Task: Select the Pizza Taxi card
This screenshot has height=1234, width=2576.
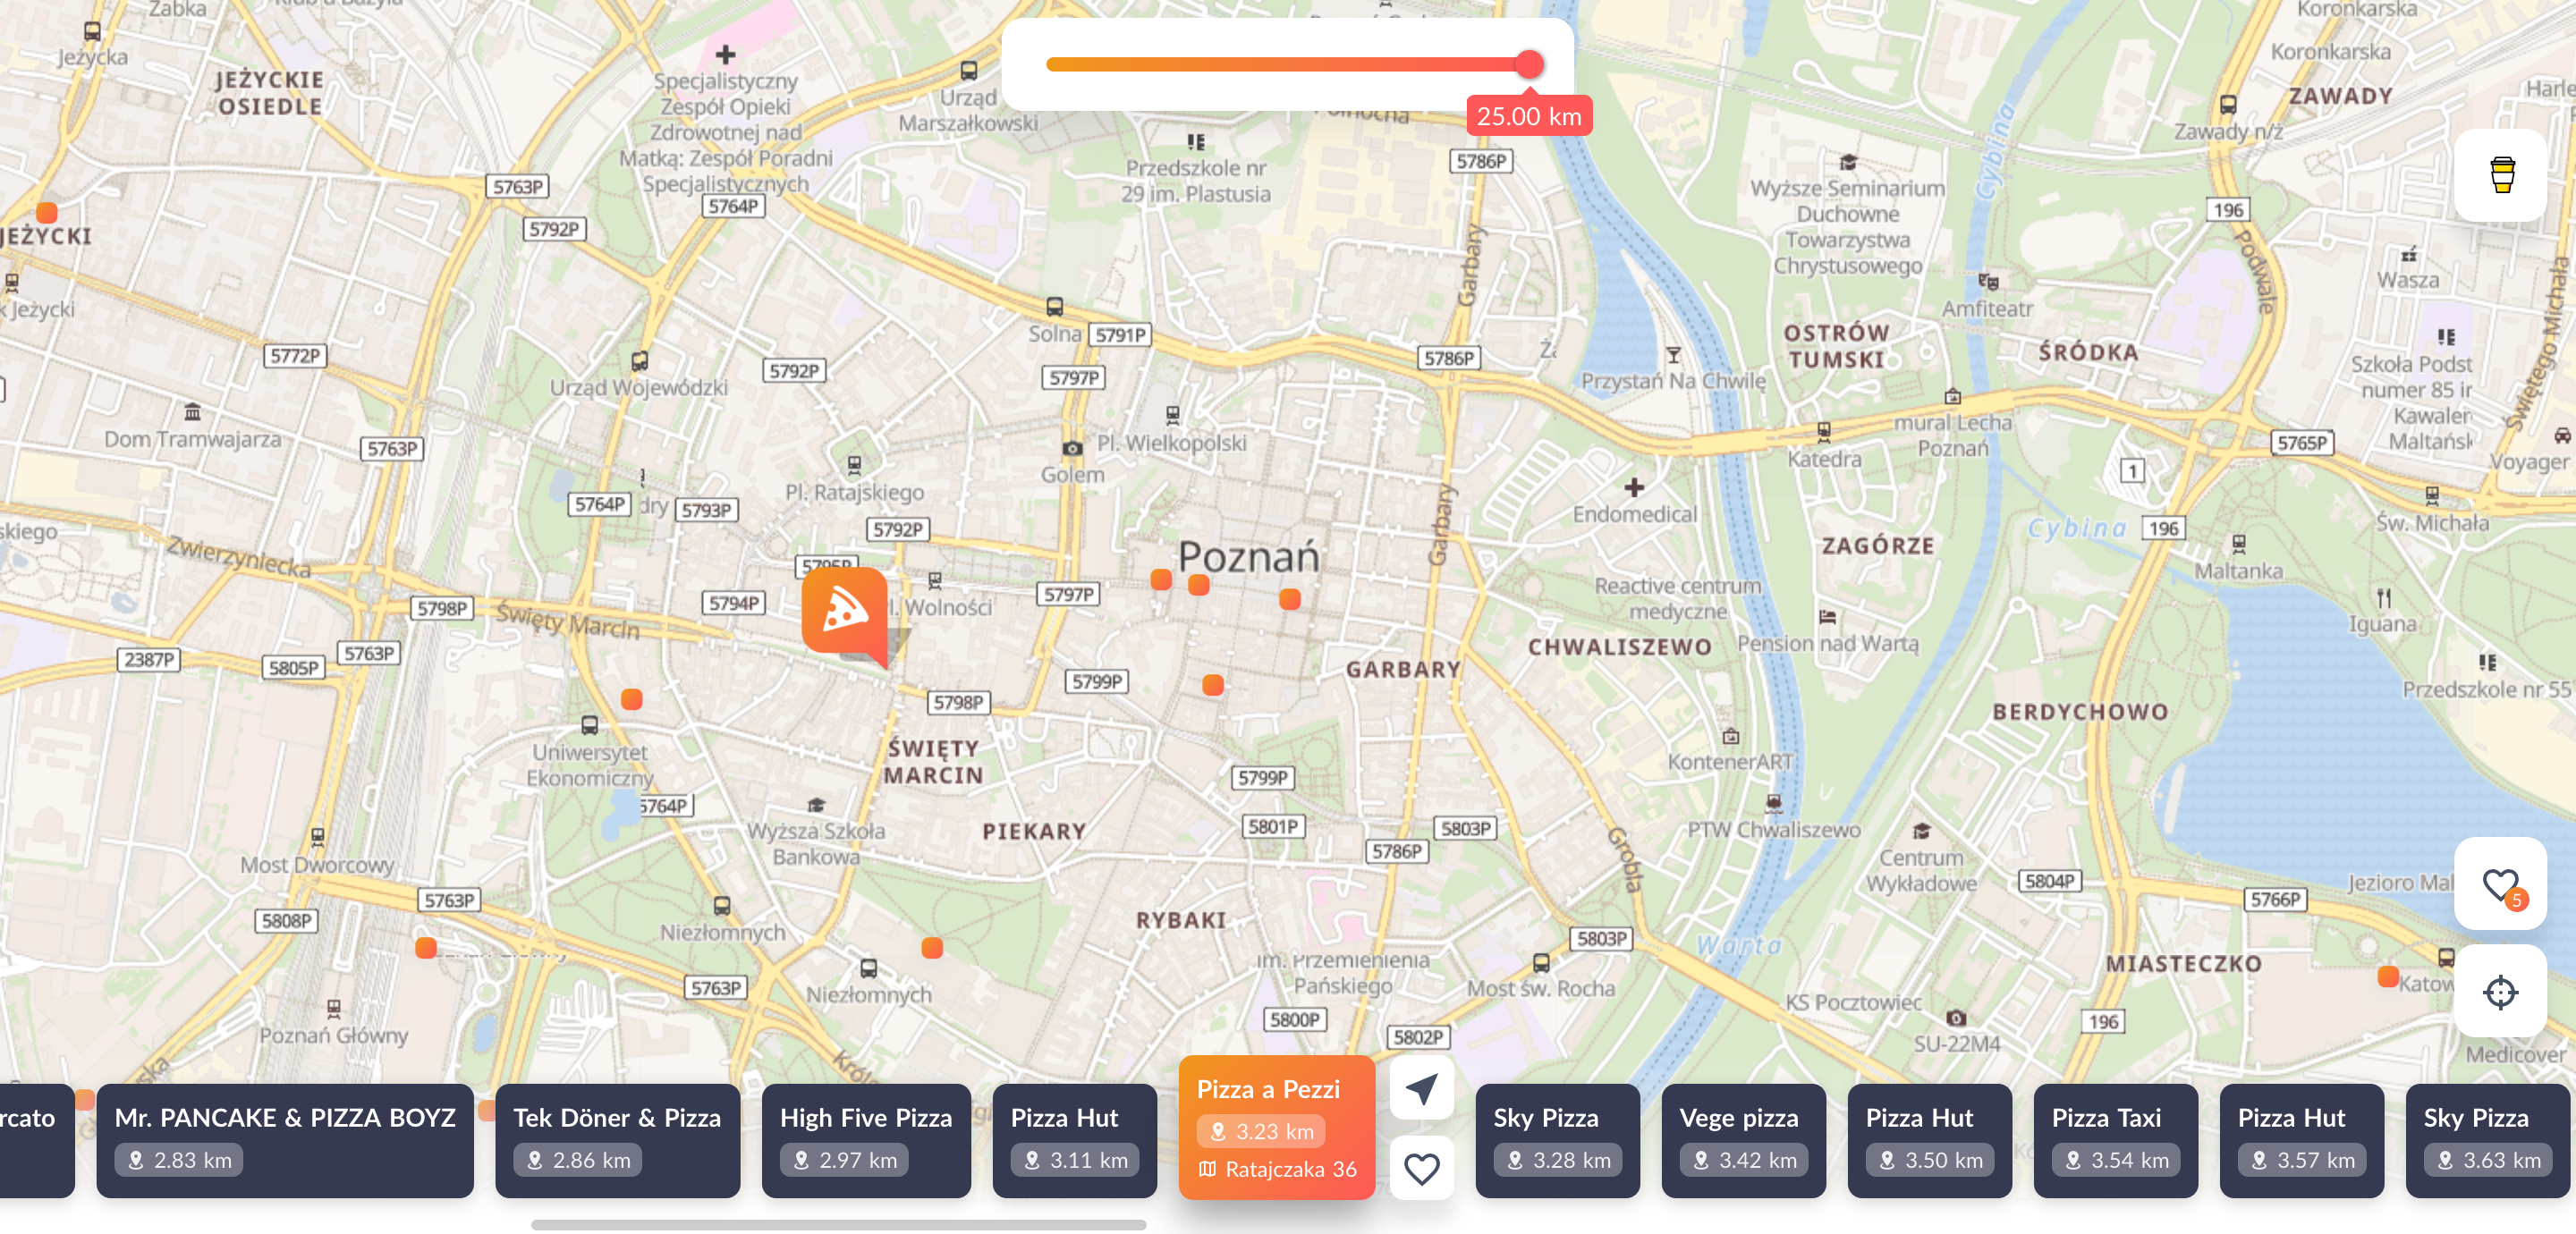Action: [x=2115, y=1139]
